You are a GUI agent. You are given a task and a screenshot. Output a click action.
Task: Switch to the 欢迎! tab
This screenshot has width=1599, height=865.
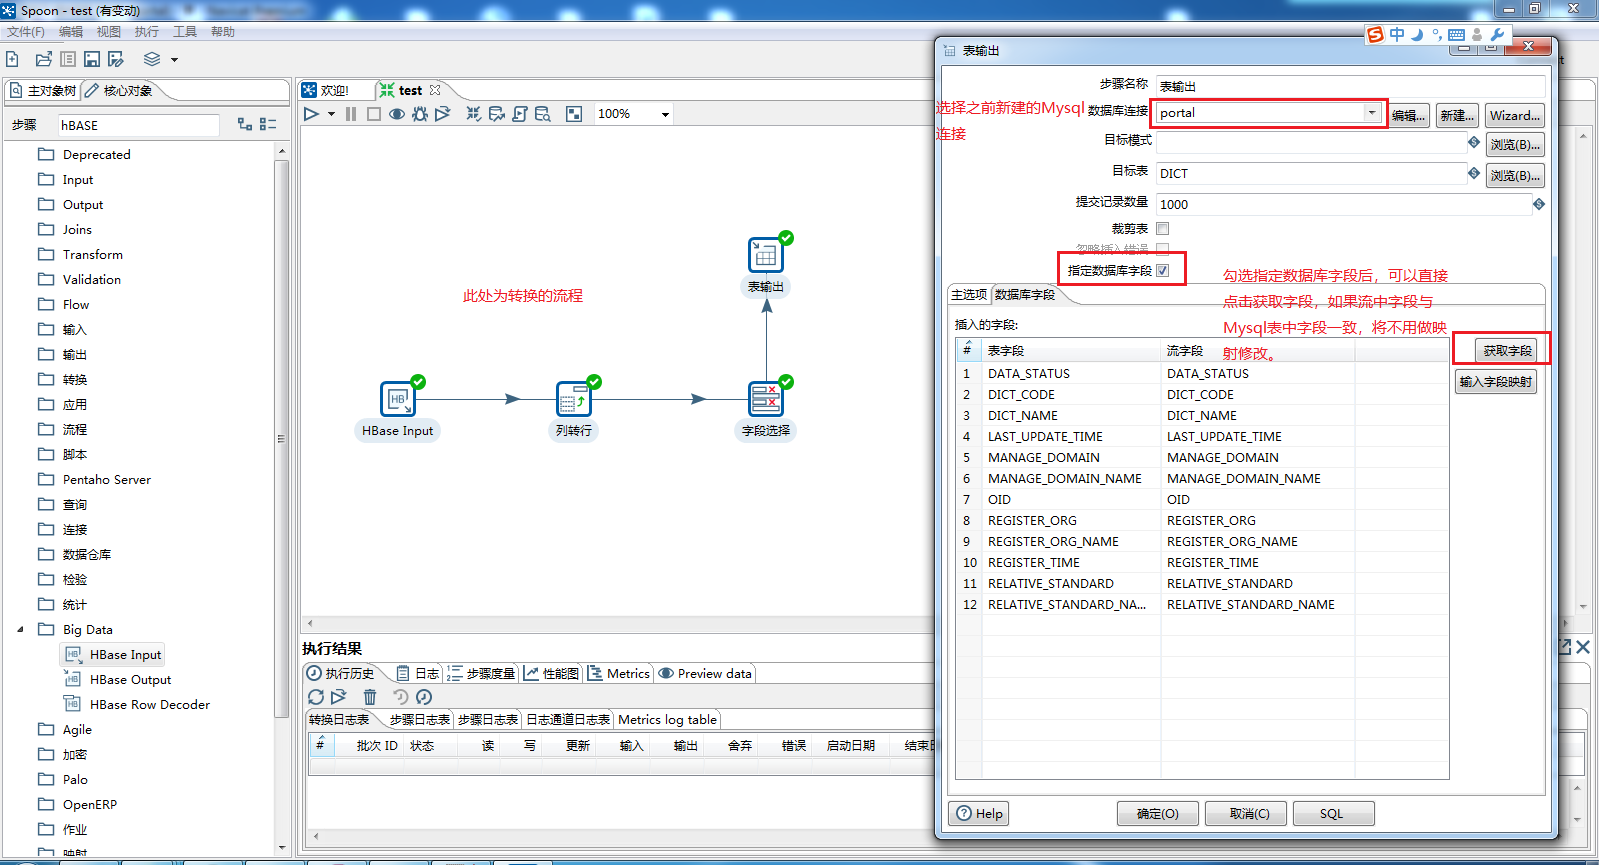(334, 90)
